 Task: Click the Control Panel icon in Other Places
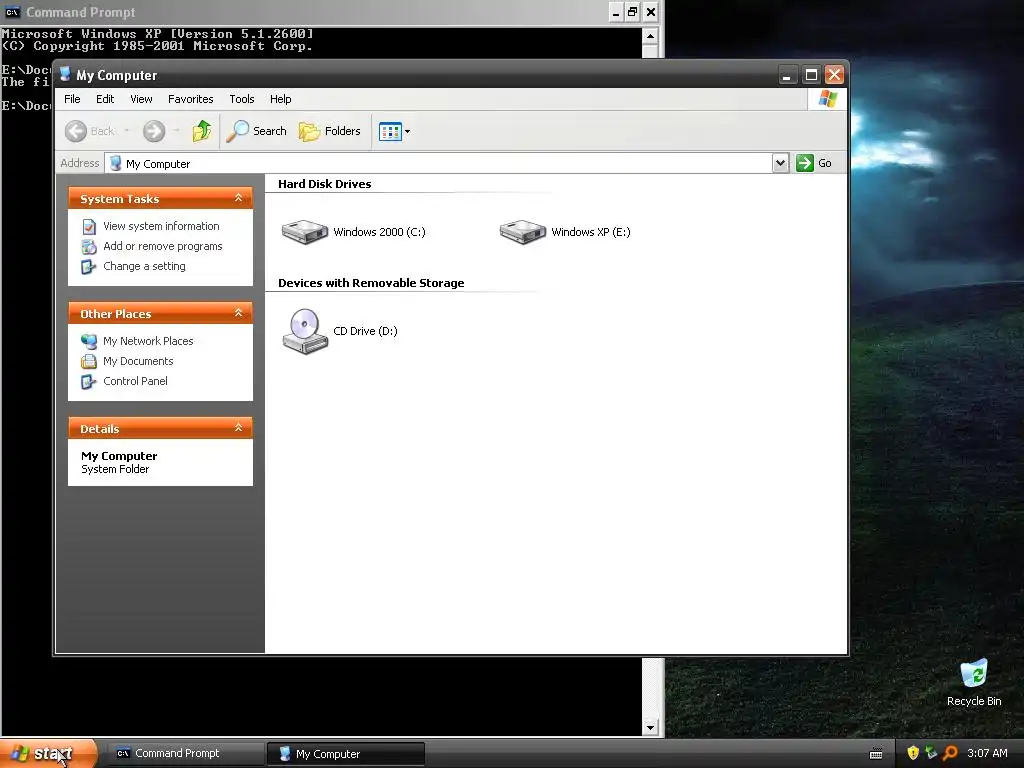[x=89, y=381]
